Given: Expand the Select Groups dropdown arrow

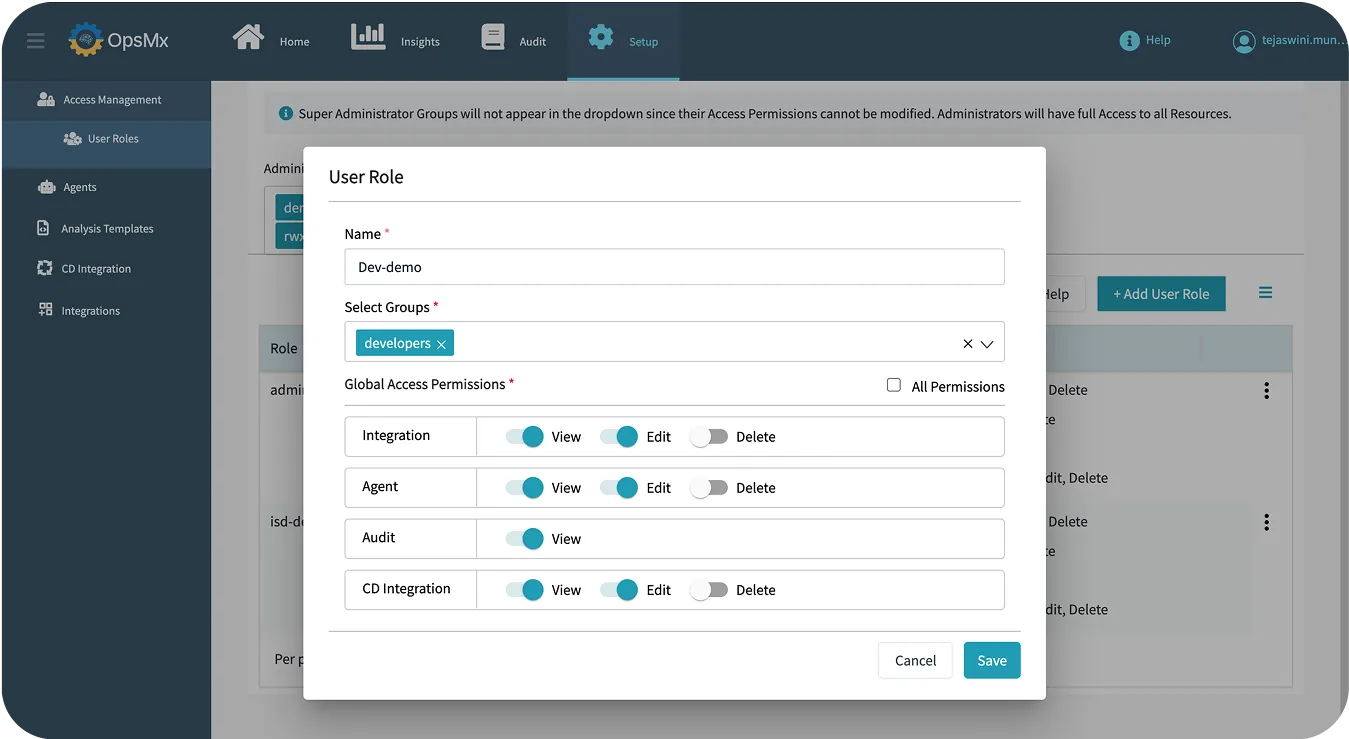Looking at the screenshot, I should tap(987, 343).
